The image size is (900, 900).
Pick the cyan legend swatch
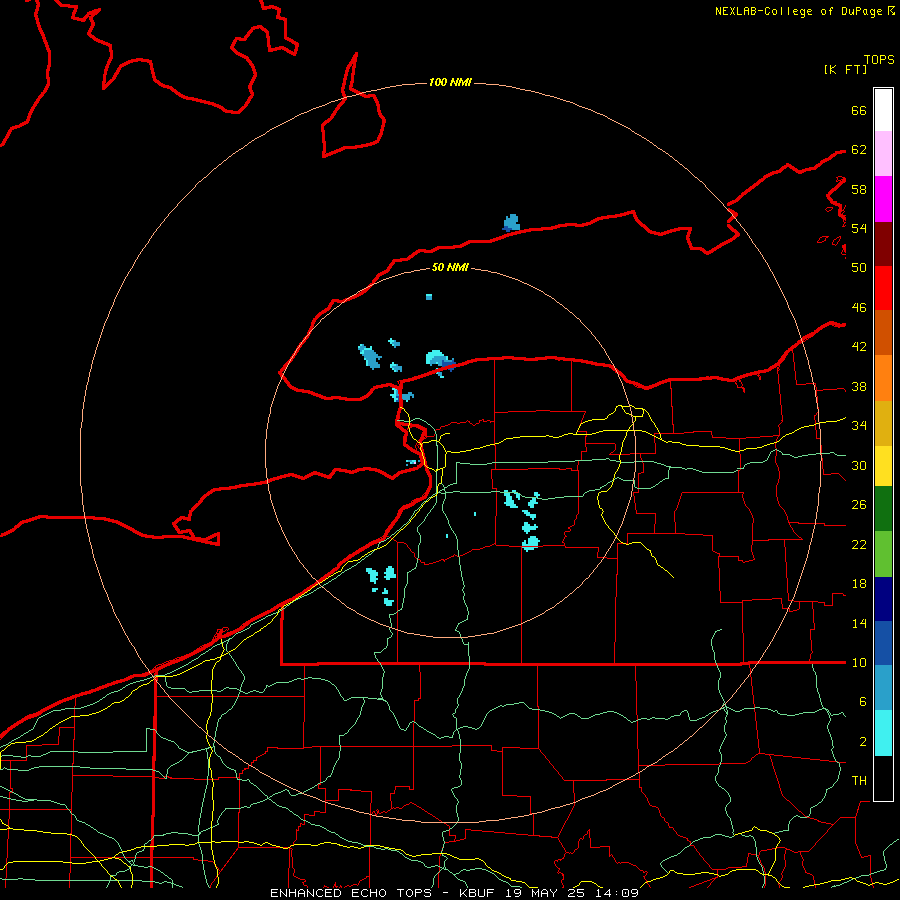tap(883, 733)
